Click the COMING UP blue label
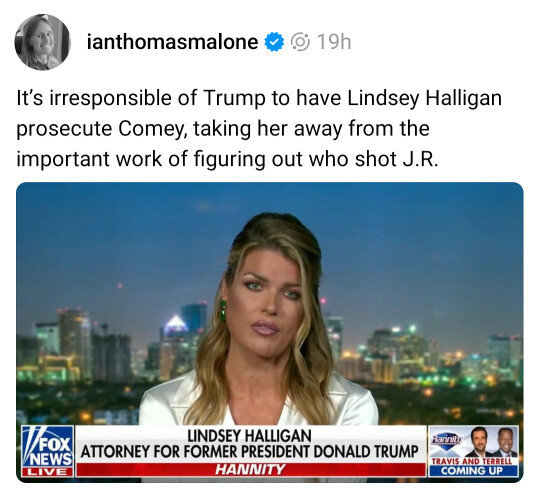 pos(474,471)
